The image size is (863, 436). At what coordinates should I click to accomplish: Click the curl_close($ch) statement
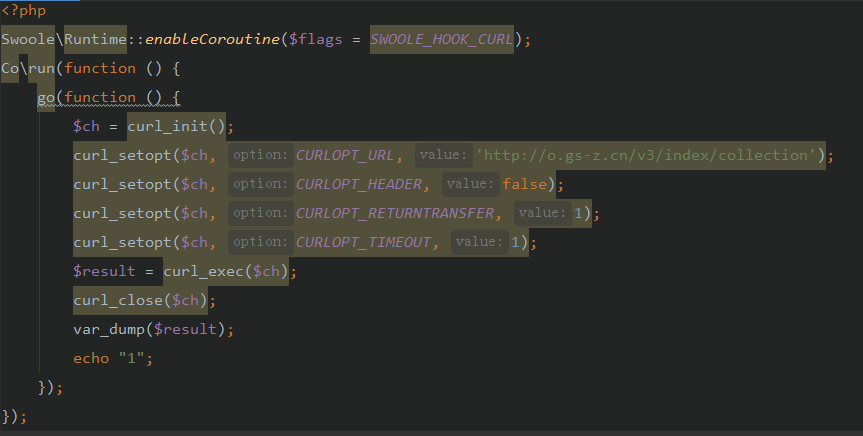click(x=140, y=300)
